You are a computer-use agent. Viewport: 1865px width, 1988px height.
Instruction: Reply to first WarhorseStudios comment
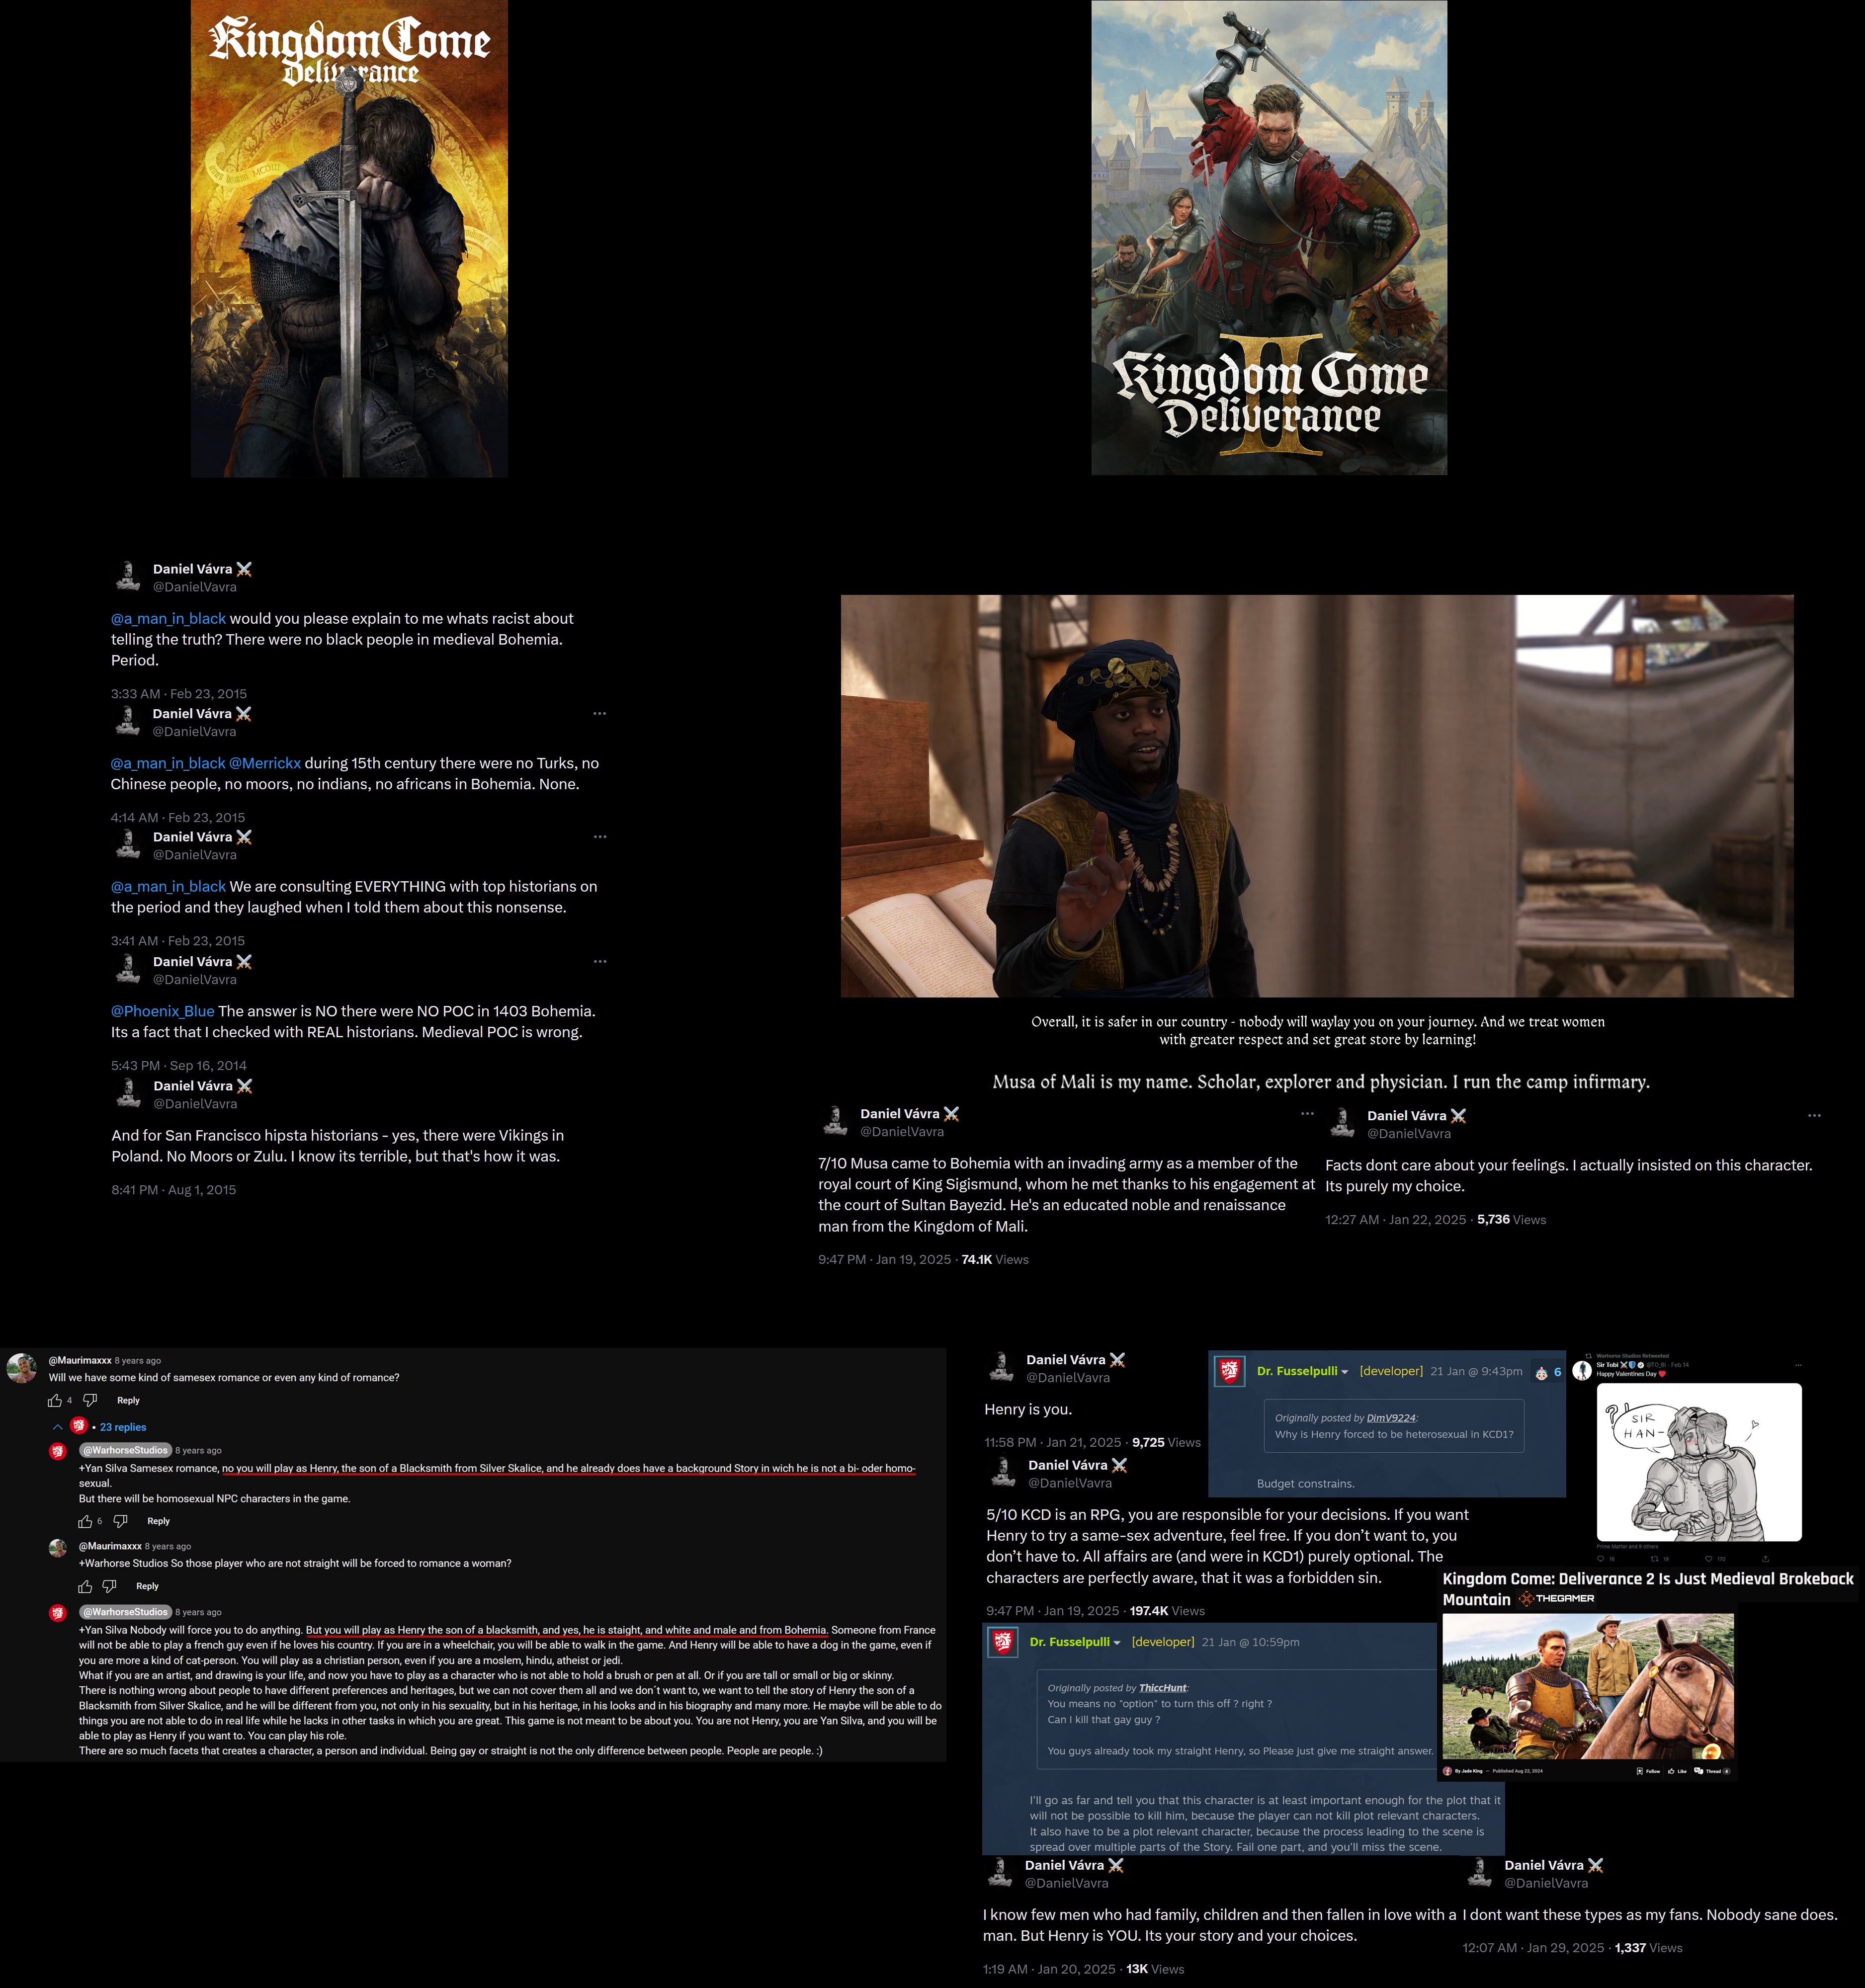pyautogui.click(x=158, y=1521)
